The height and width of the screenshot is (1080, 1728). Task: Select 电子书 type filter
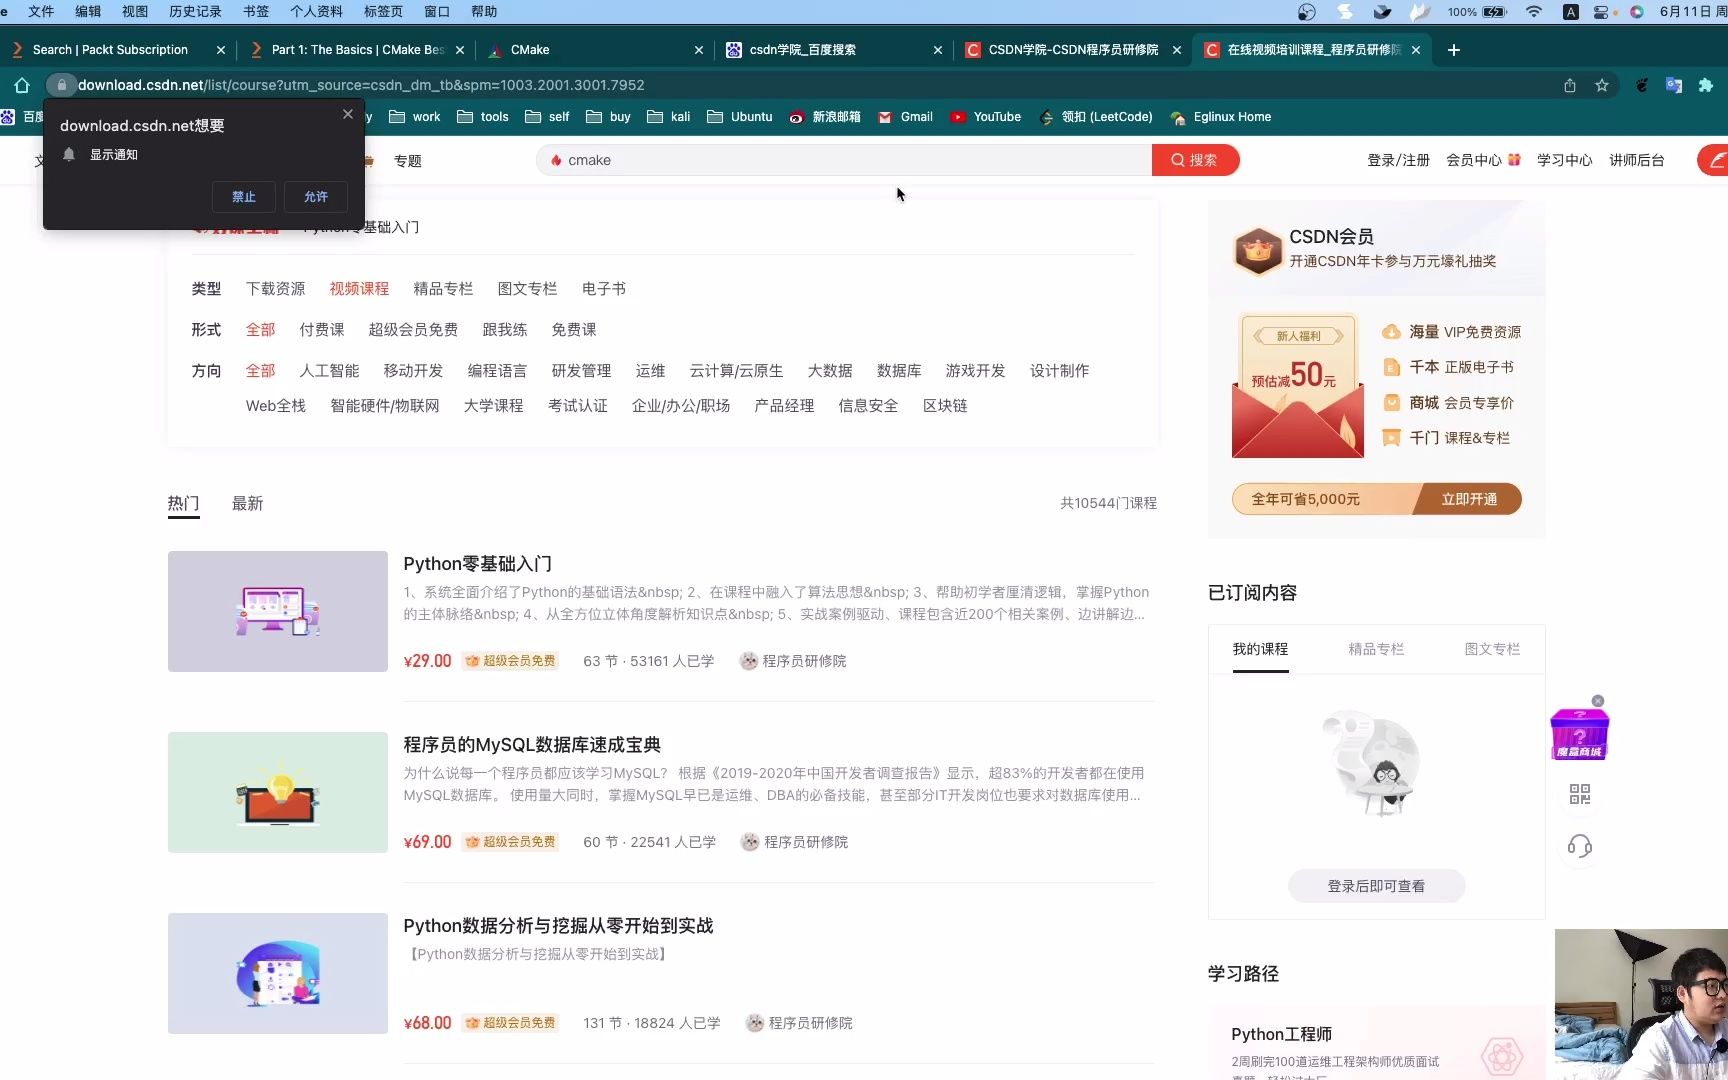coord(604,289)
